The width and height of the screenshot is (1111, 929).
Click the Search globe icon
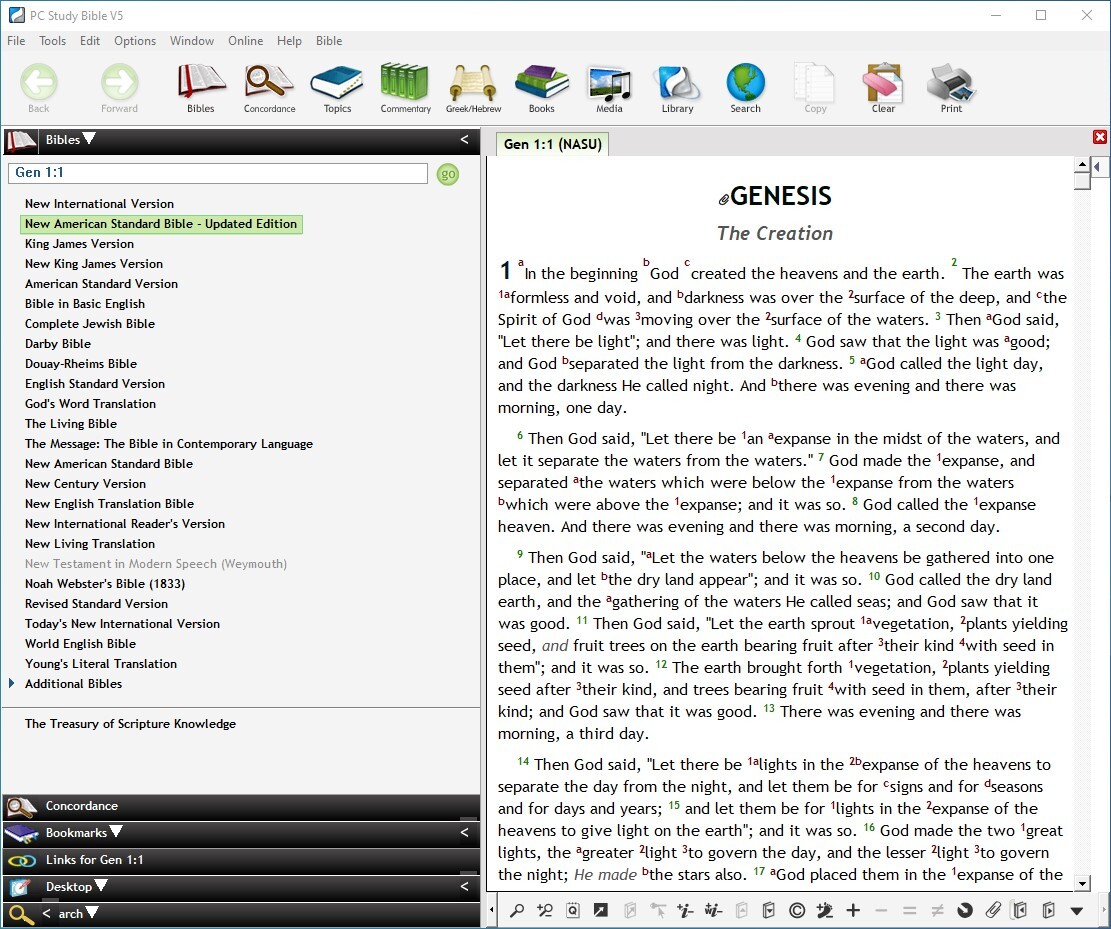[745, 88]
